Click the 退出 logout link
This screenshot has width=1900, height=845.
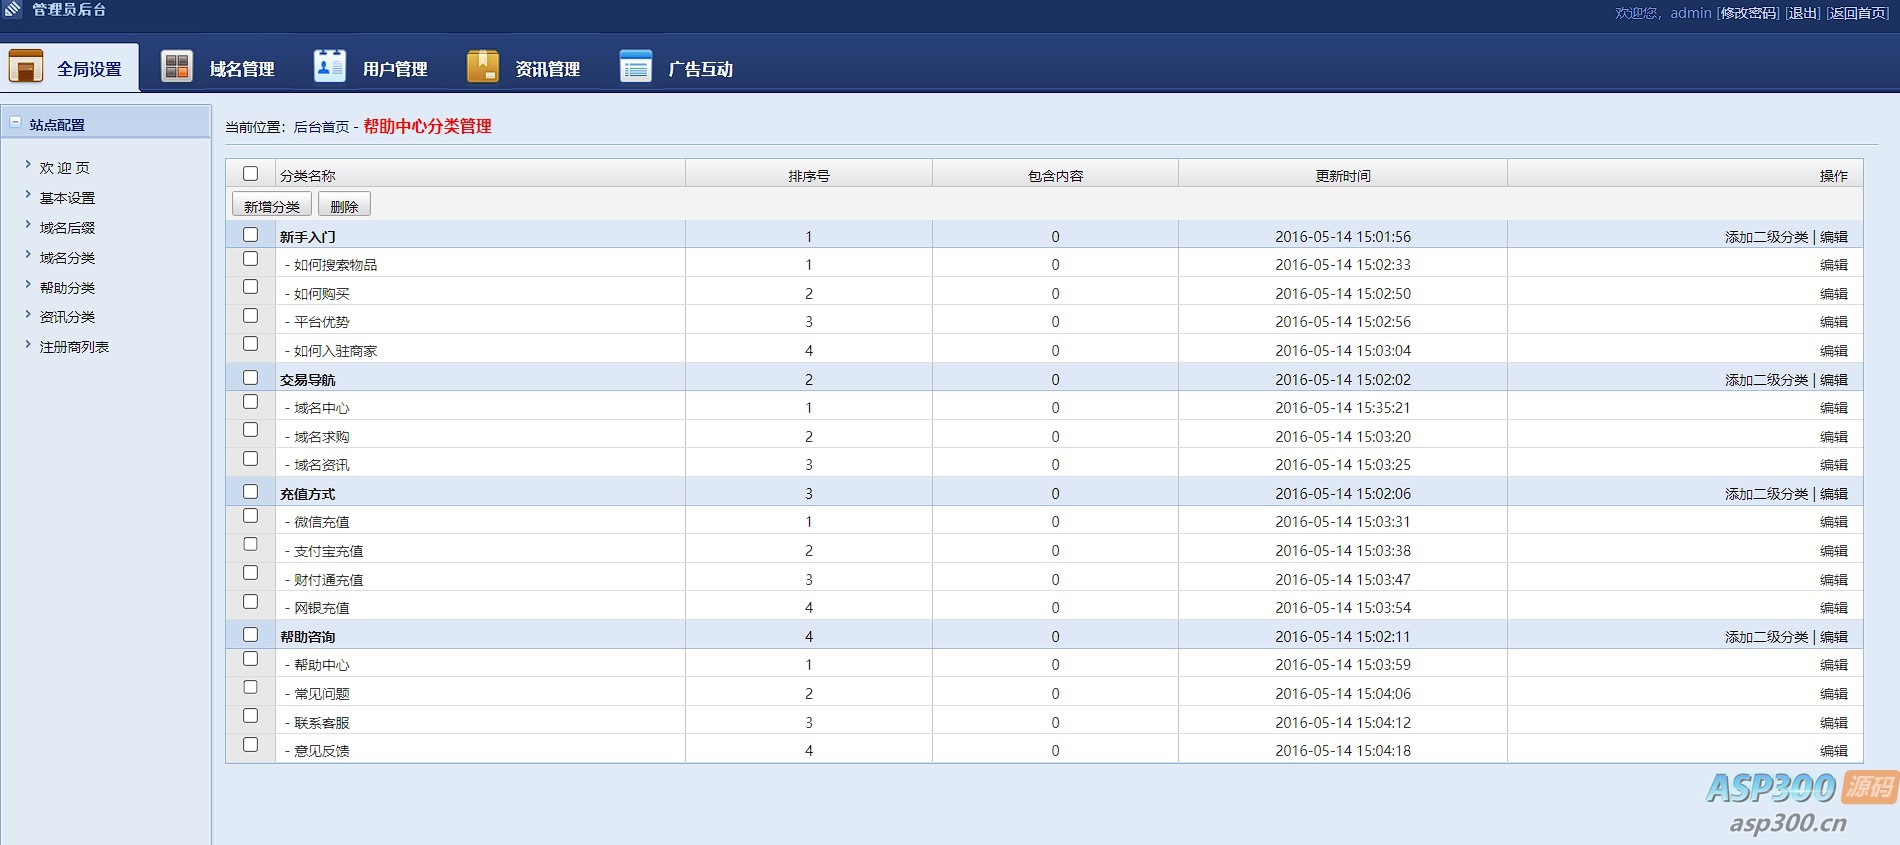[1803, 13]
